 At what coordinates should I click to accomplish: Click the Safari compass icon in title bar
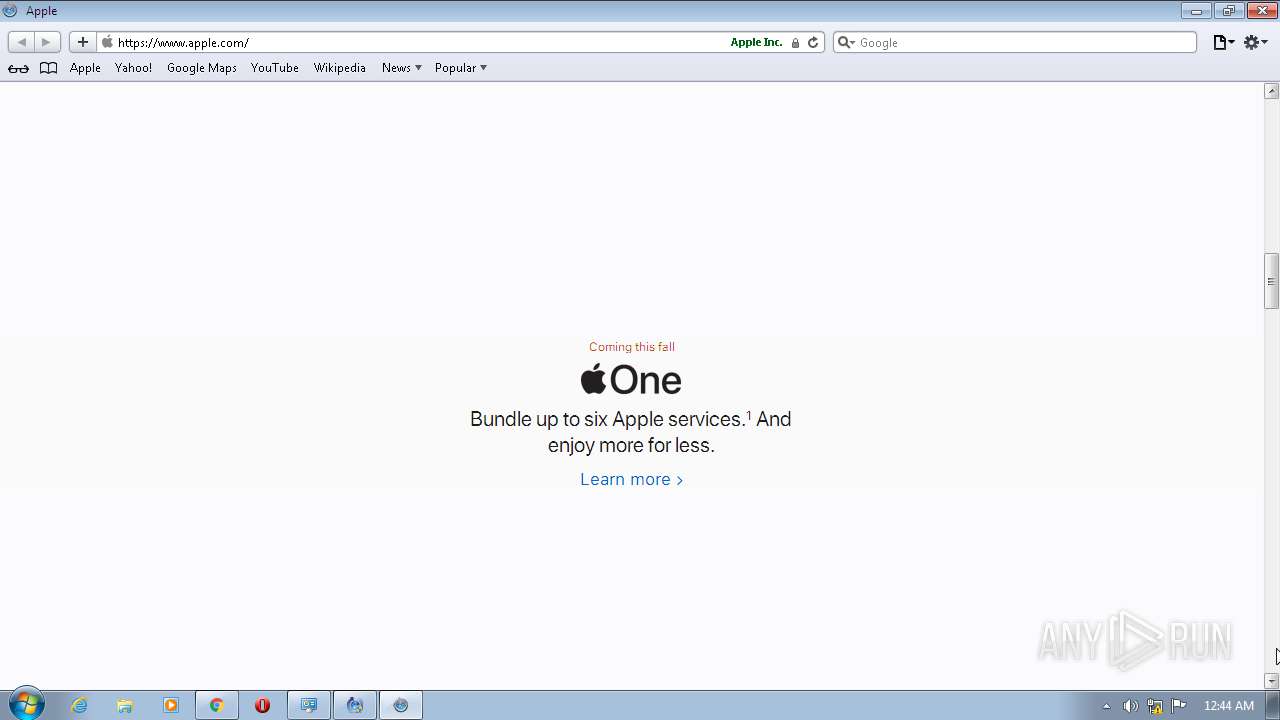pos(11,11)
